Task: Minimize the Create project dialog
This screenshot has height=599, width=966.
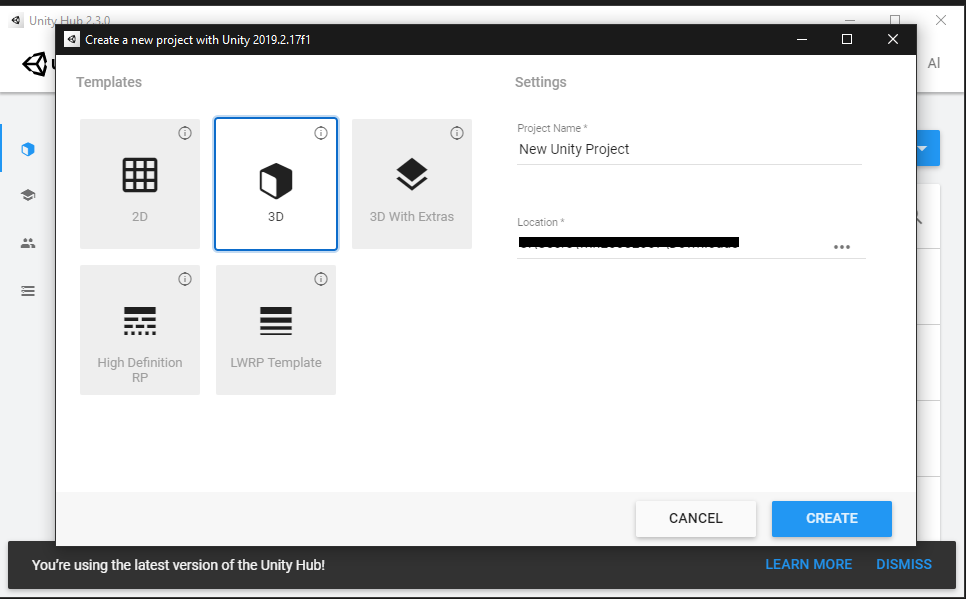Action: [802, 39]
